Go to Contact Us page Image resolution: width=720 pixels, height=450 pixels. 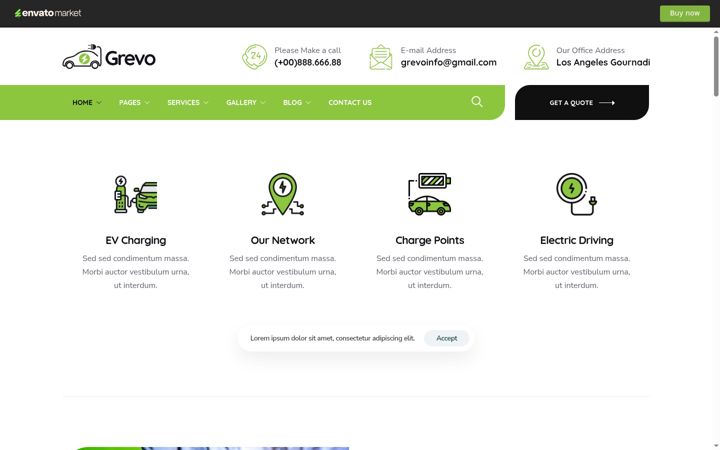(350, 102)
